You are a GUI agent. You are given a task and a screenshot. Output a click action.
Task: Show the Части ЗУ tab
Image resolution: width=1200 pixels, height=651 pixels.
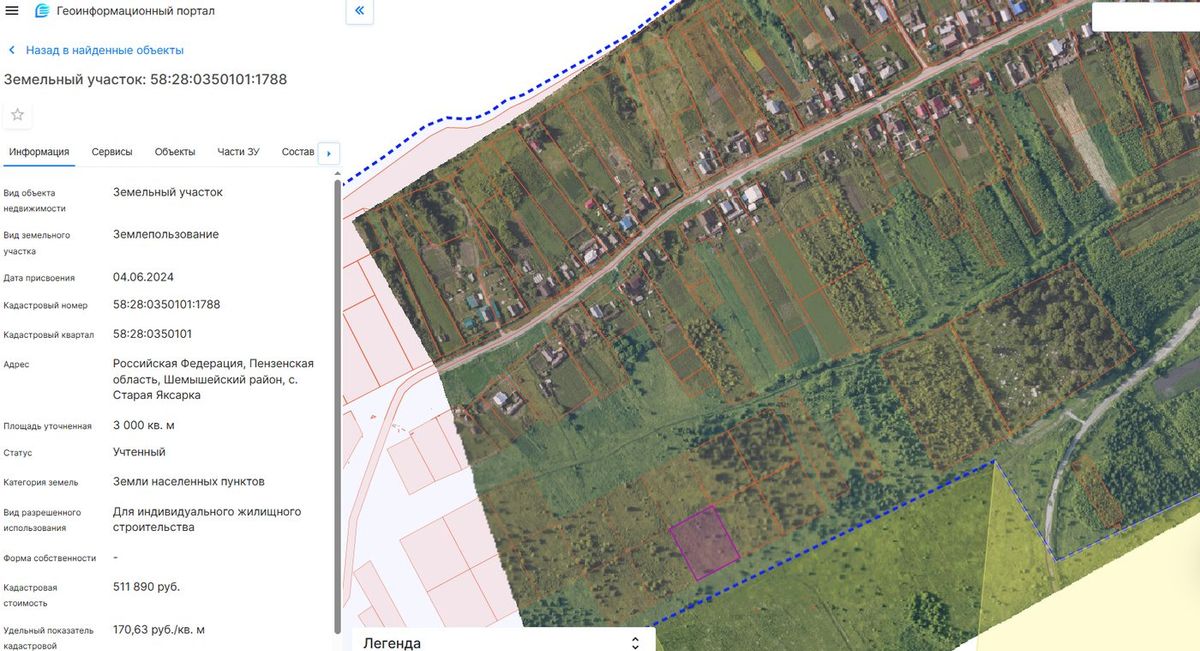239,152
